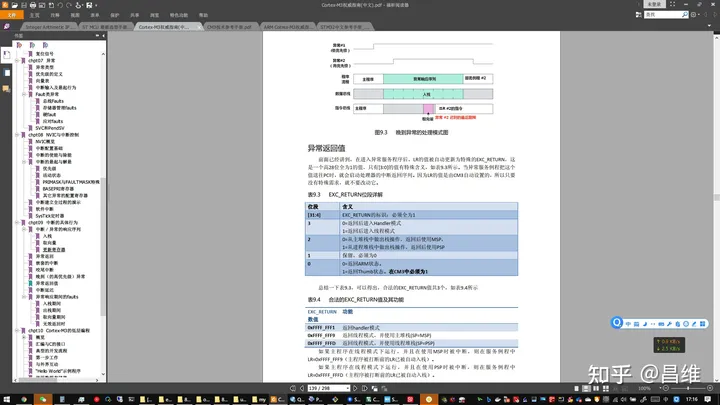Open the comments panel icon in sidebar

coord(6,88)
